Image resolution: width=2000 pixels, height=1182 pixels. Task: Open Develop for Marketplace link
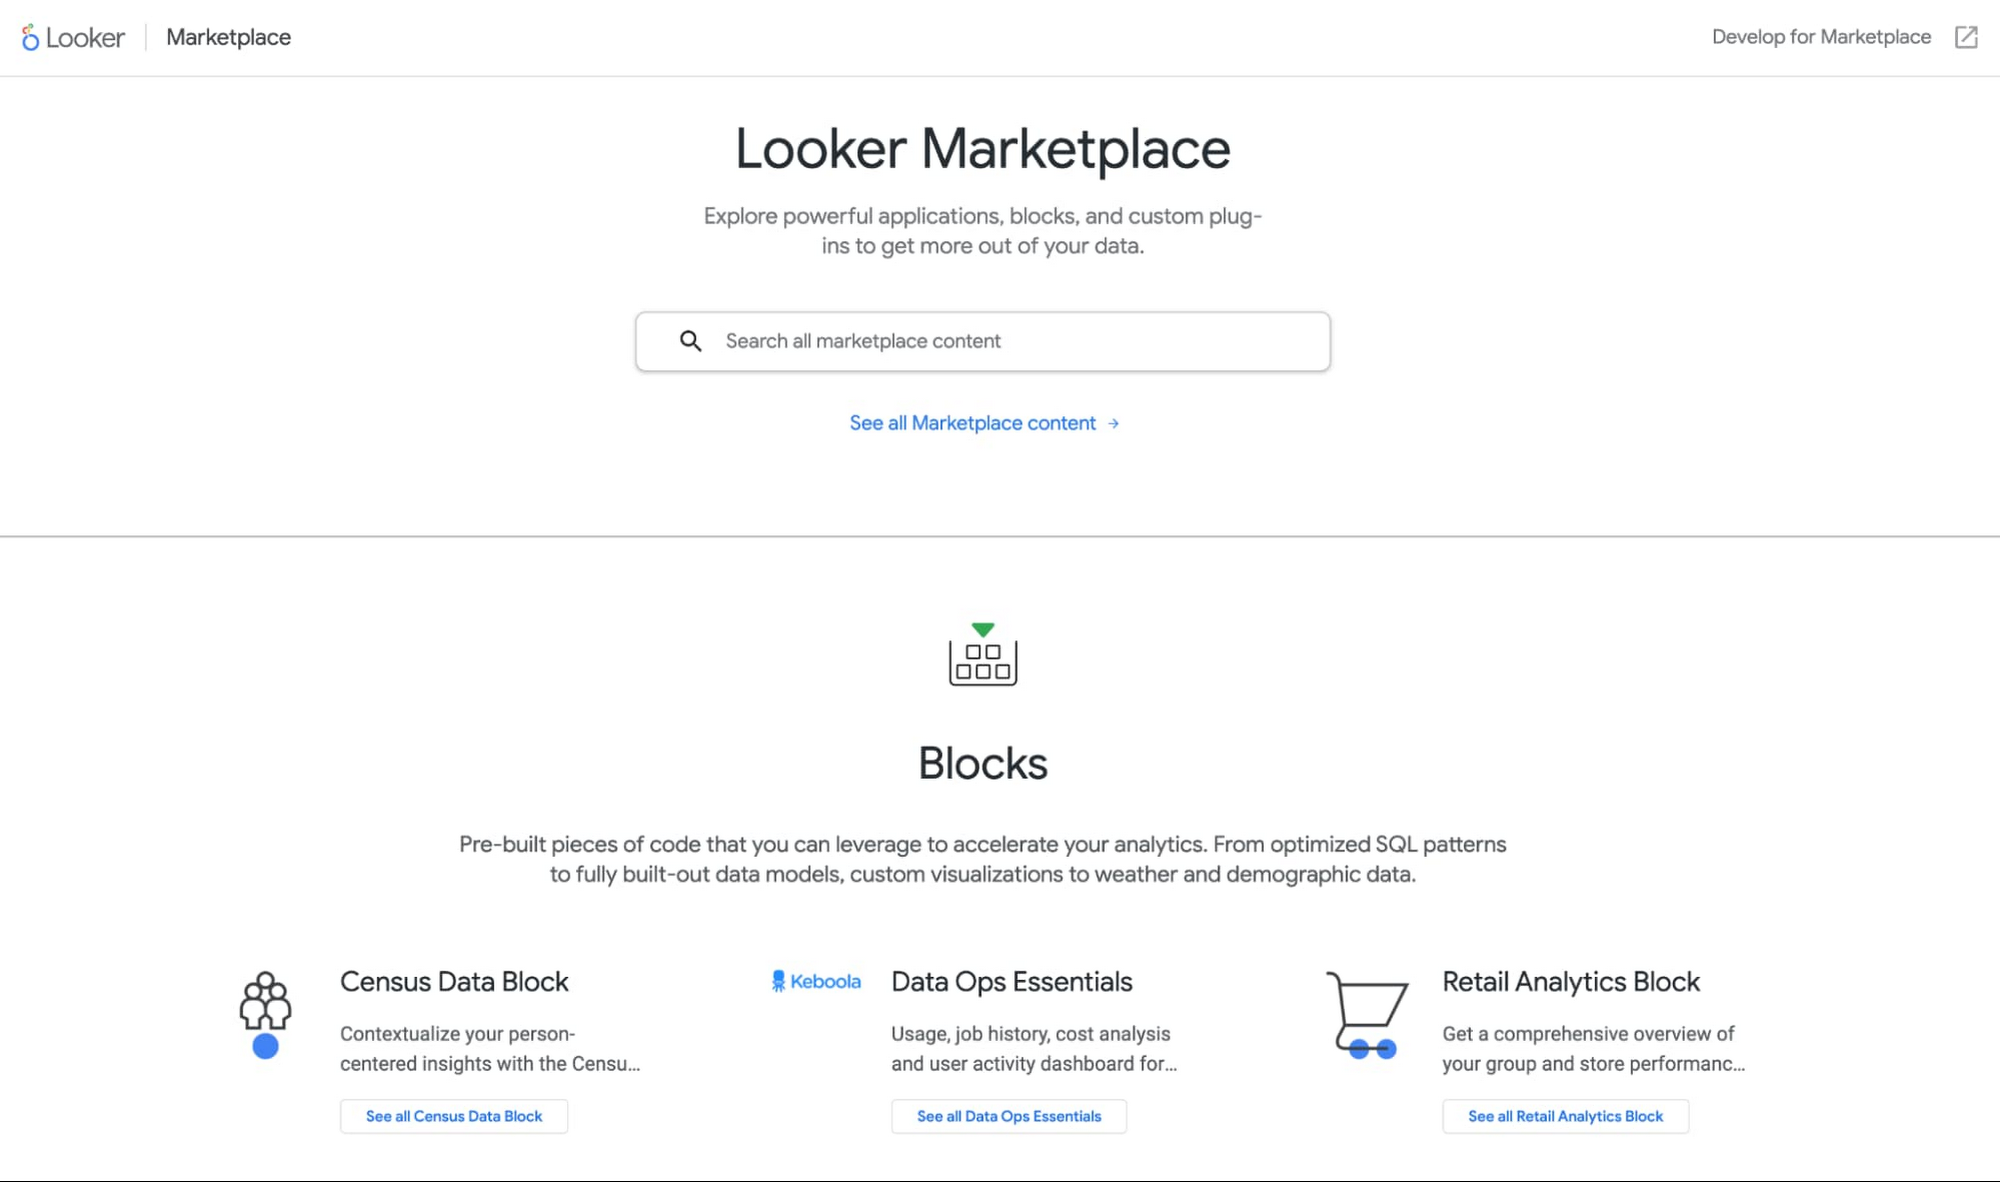tap(1821, 37)
